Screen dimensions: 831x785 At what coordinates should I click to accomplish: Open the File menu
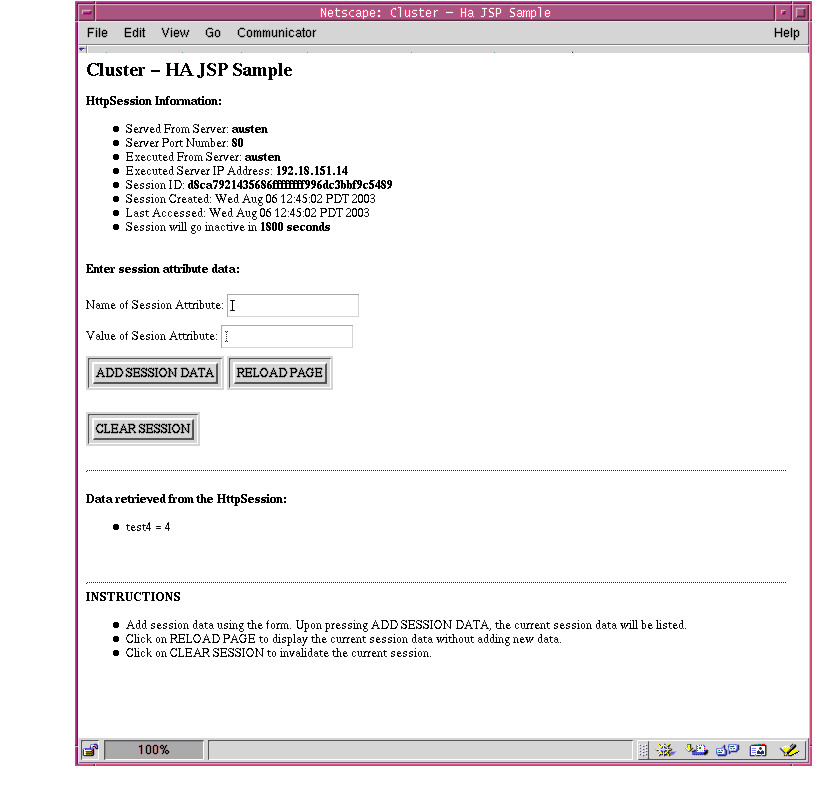[x=96, y=32]
